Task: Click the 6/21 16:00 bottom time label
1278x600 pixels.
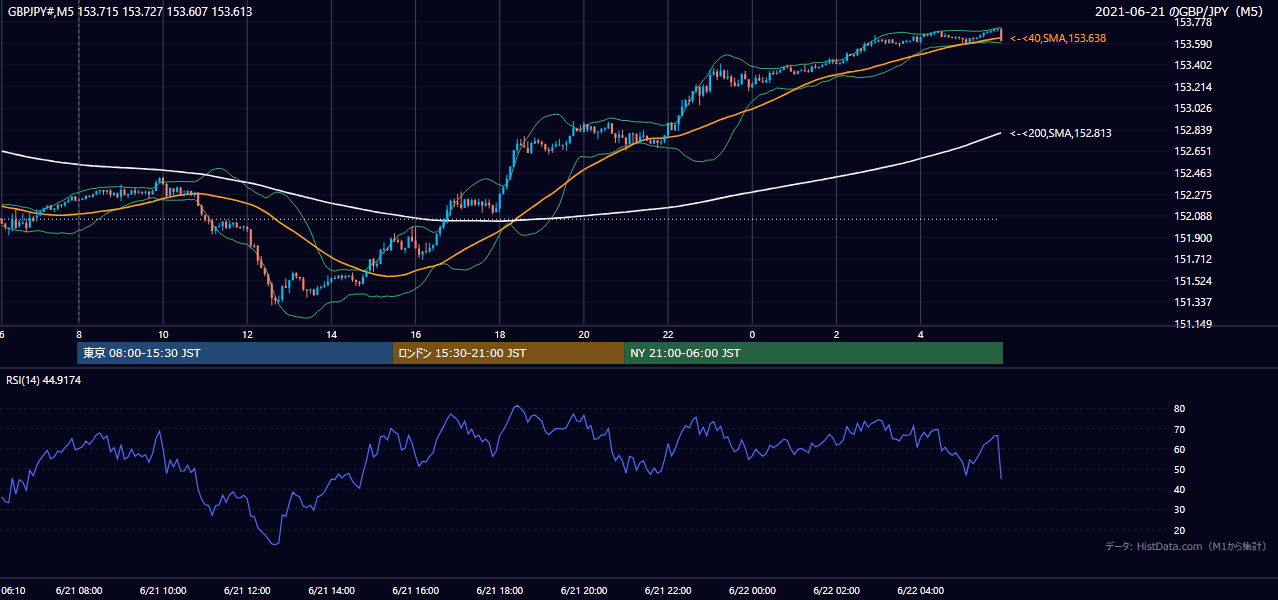Action: 415,591
